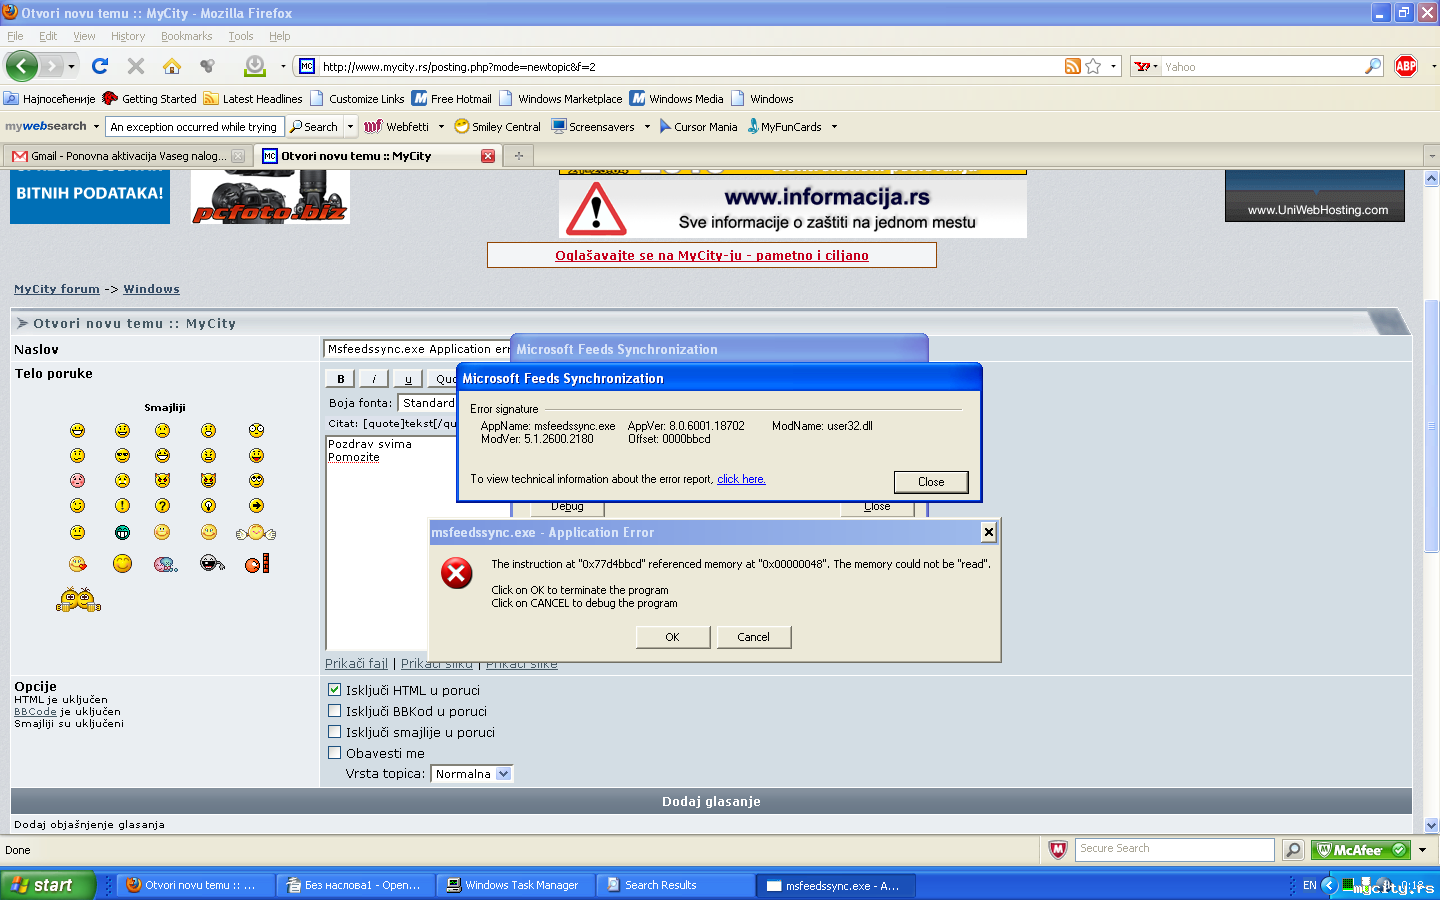Open the 'Vrsta topica' Normalna dropdown

point(472,774)
